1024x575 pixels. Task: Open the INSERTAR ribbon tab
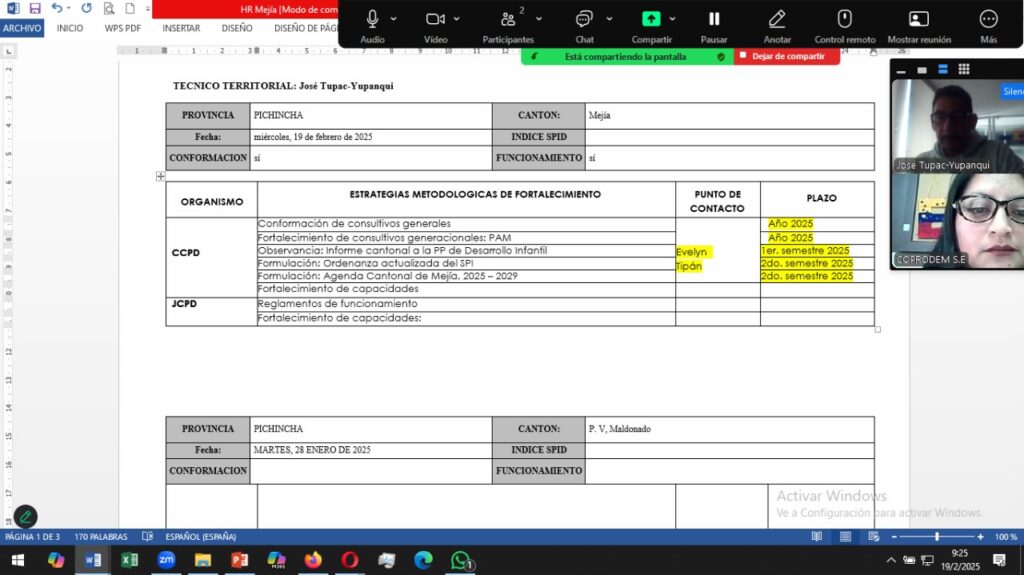click(x=181, y=28)
